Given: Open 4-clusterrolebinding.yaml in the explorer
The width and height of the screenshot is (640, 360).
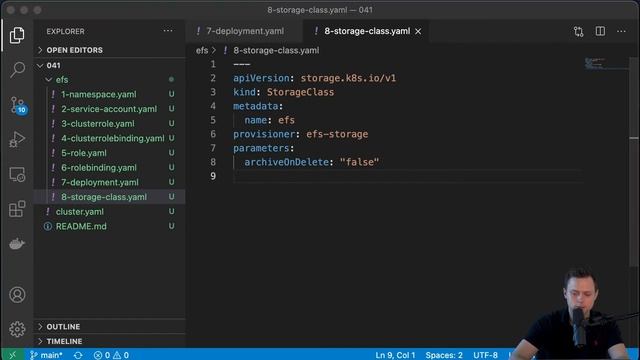Looking at the screenshot, I should tap(113, 138).
